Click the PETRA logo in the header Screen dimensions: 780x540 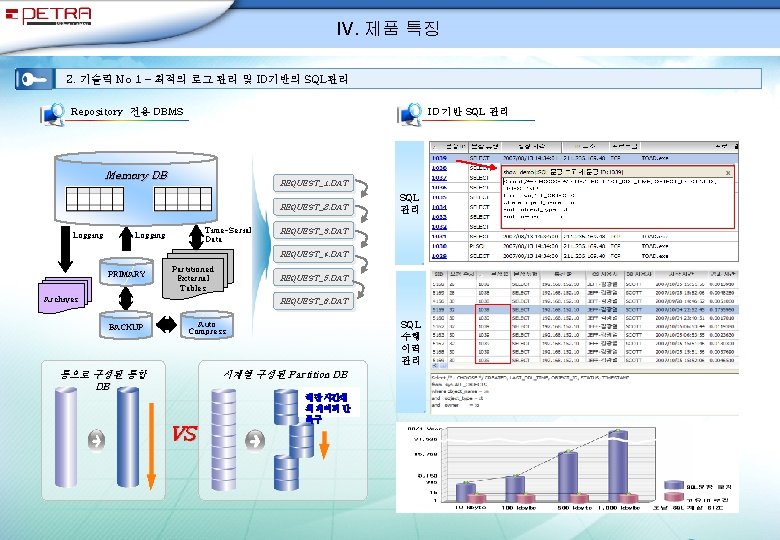(x=49, y=15)
